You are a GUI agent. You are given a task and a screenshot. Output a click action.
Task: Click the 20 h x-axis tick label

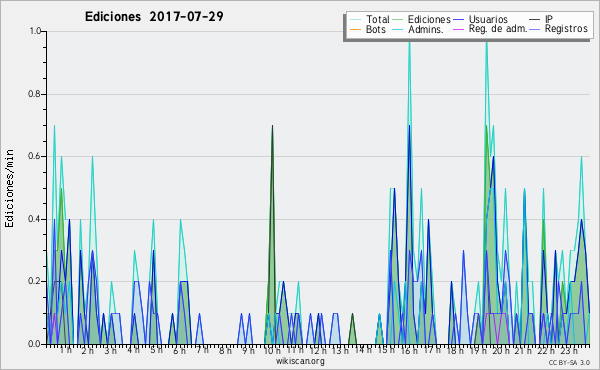(500, 350)
